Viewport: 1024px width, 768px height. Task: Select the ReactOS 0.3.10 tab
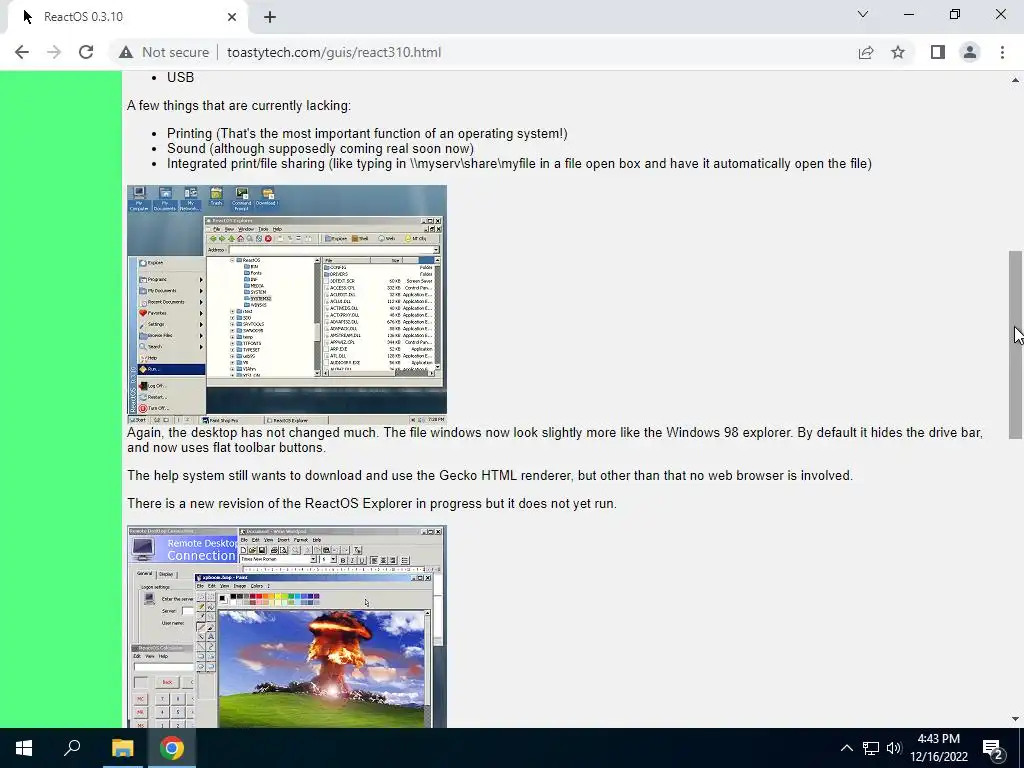pyautogui.click(x=124, y=17)
